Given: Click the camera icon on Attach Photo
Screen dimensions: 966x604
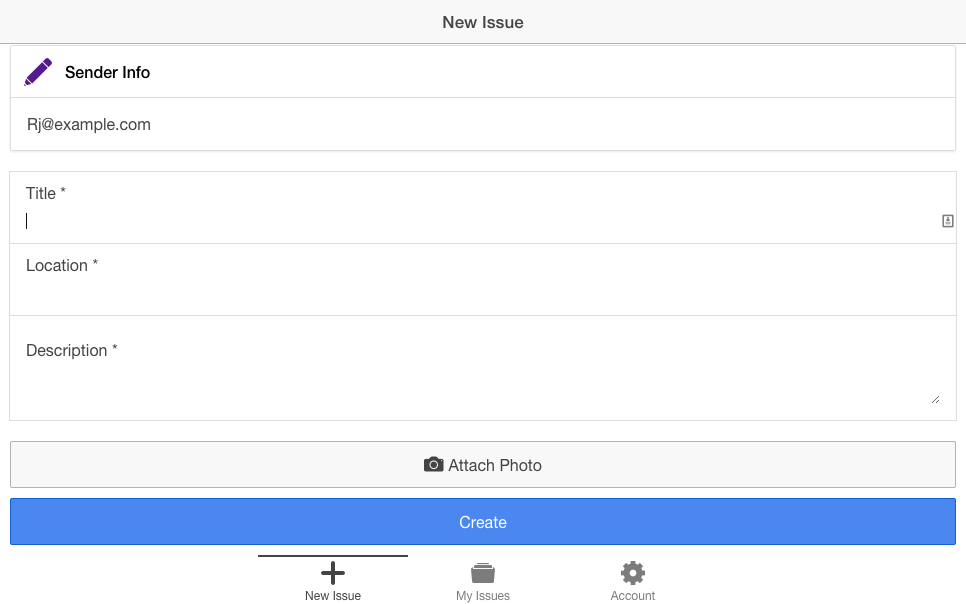Looking at the screenshot, I should click(433, 465).
